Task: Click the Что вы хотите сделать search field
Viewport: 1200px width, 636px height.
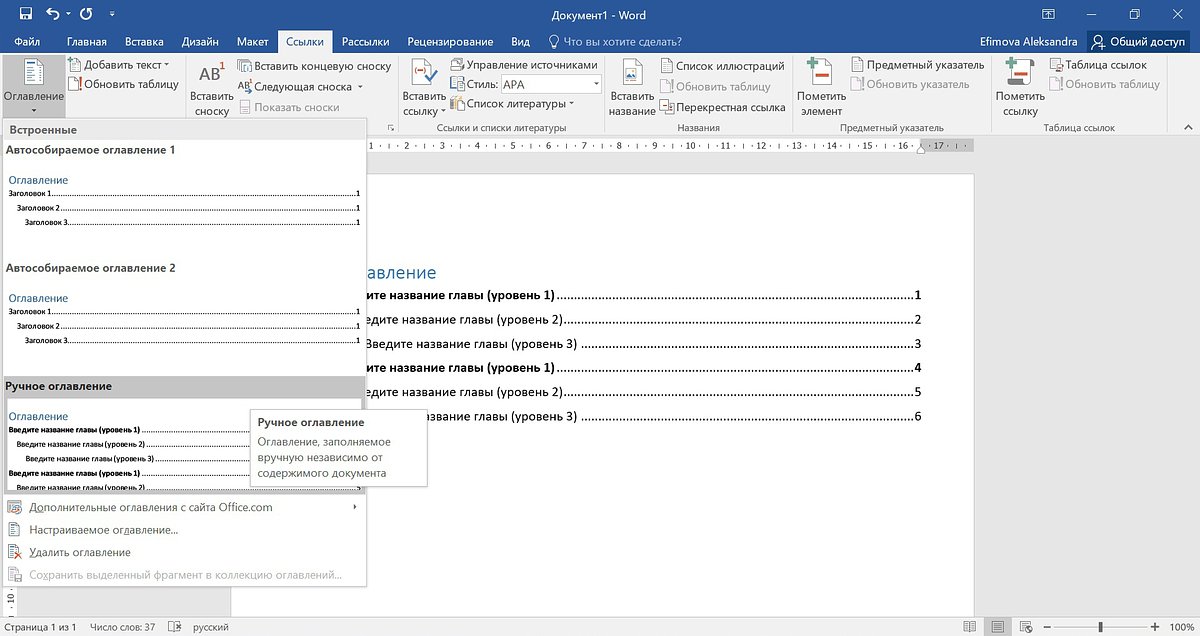Action: (622, 42)
